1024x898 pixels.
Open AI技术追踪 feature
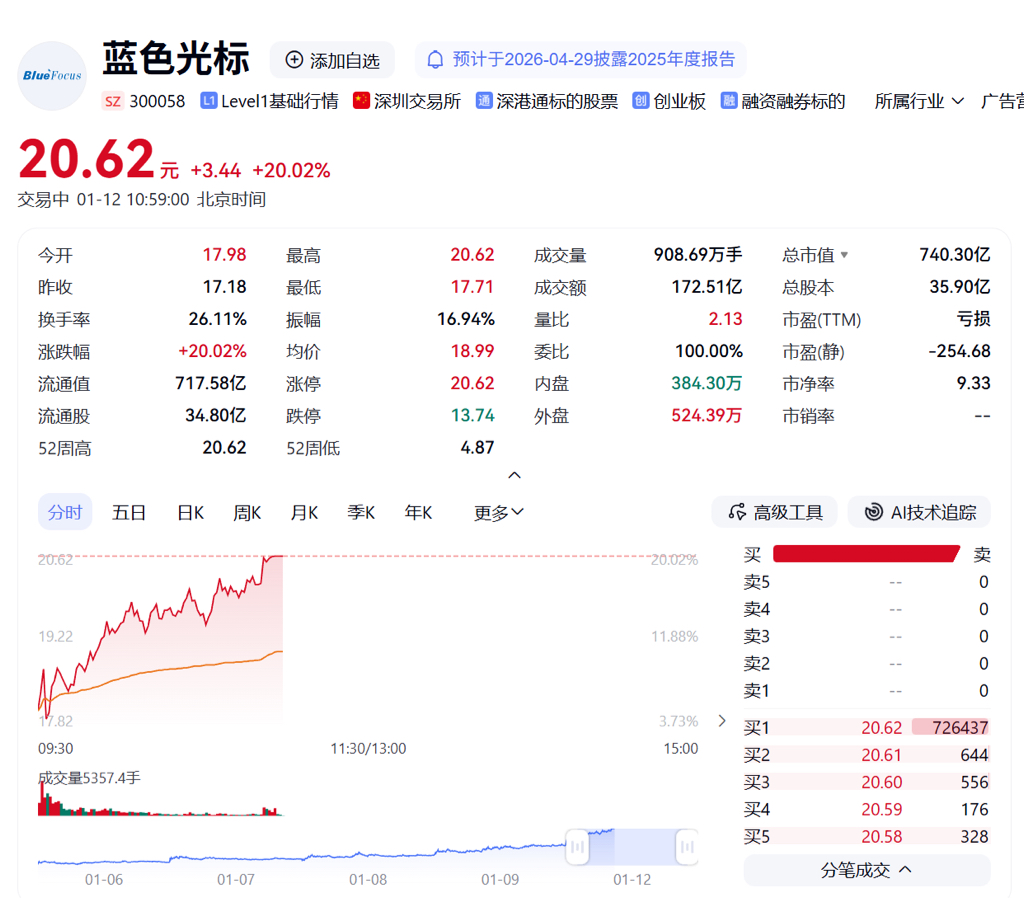[x=920, y=512]
